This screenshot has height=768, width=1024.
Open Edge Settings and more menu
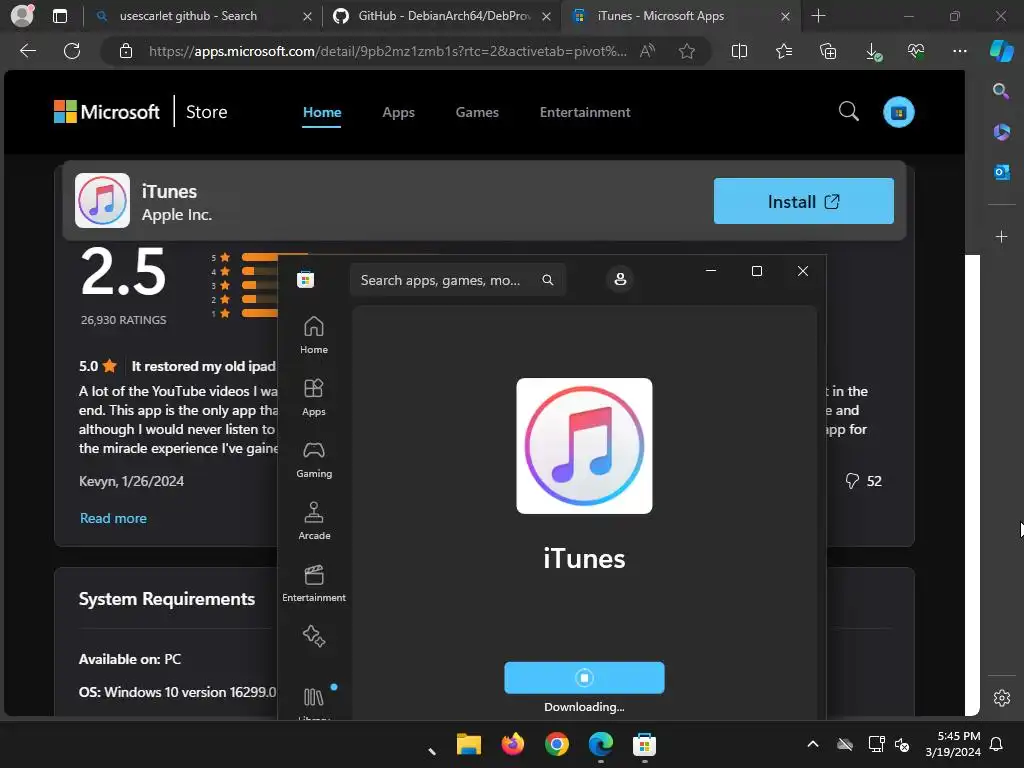(959, 51)
